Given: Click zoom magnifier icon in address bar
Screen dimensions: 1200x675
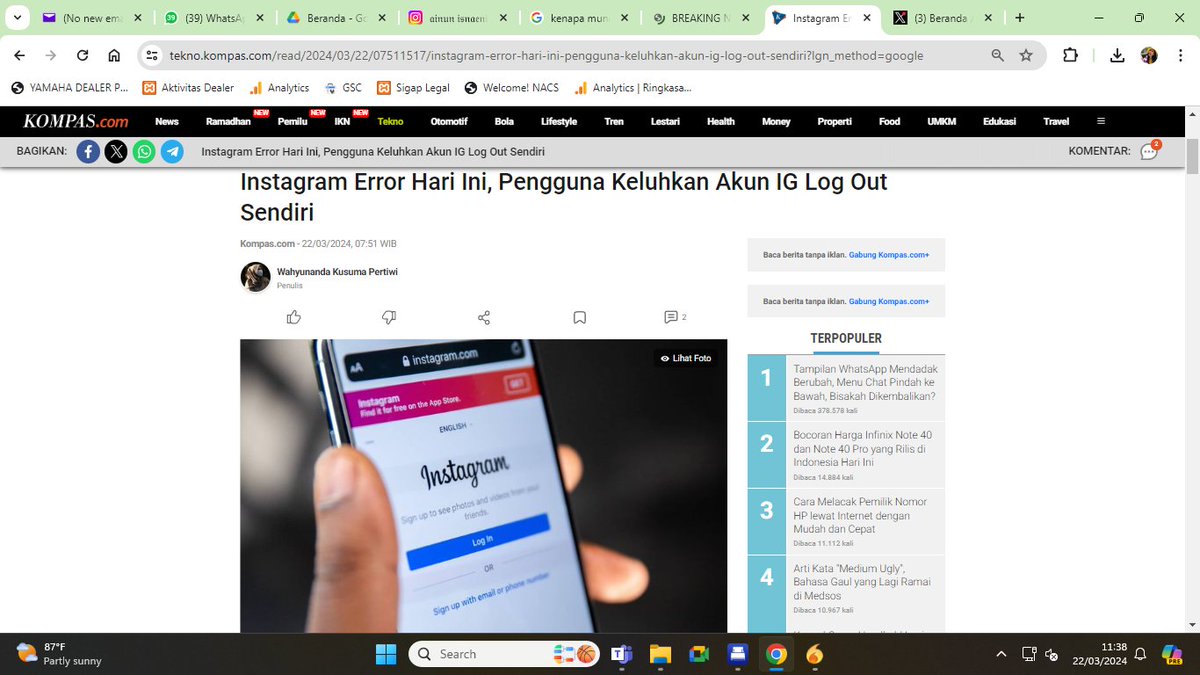Looking at the screenshot, I should (998, 56).
